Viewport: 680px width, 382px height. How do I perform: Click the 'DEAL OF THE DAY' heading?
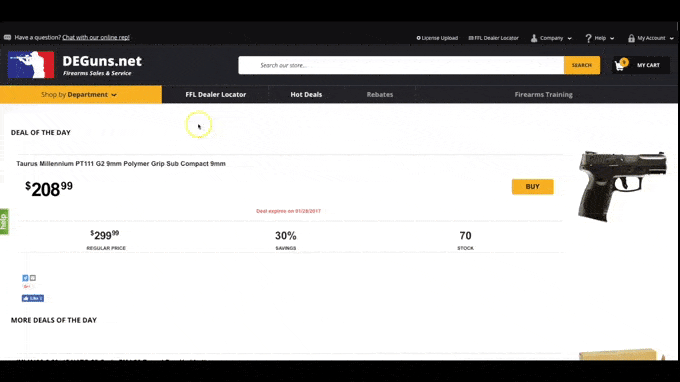(x=41, y=133)
